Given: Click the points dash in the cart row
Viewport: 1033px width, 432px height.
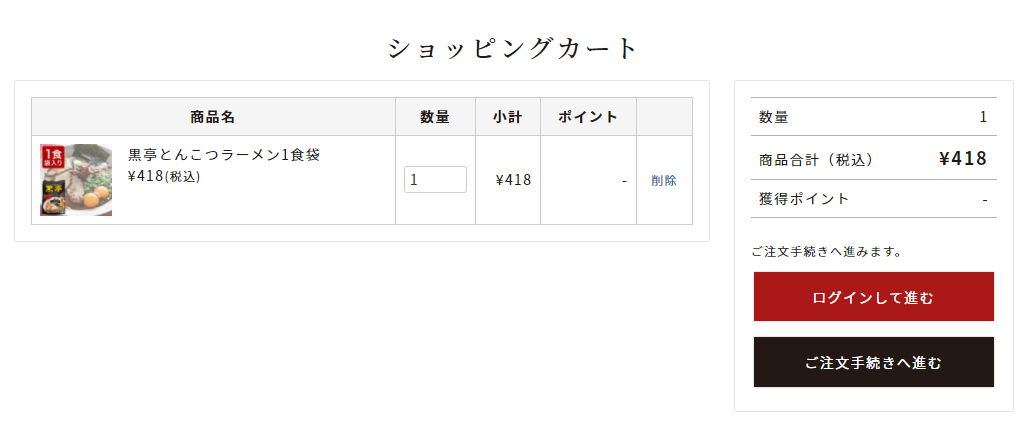Looking at the screenshot, I should pyautogui.click(x=624, y=181).
